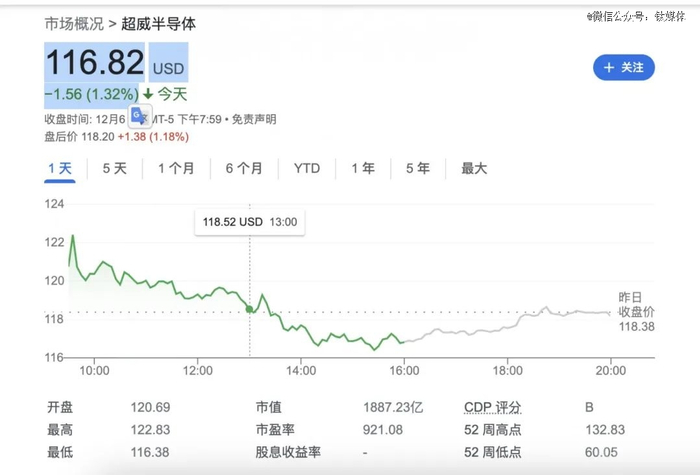Click the 关注 follow button
The height and width of the screenshot is (475, 700).
(x=624, y=67)
